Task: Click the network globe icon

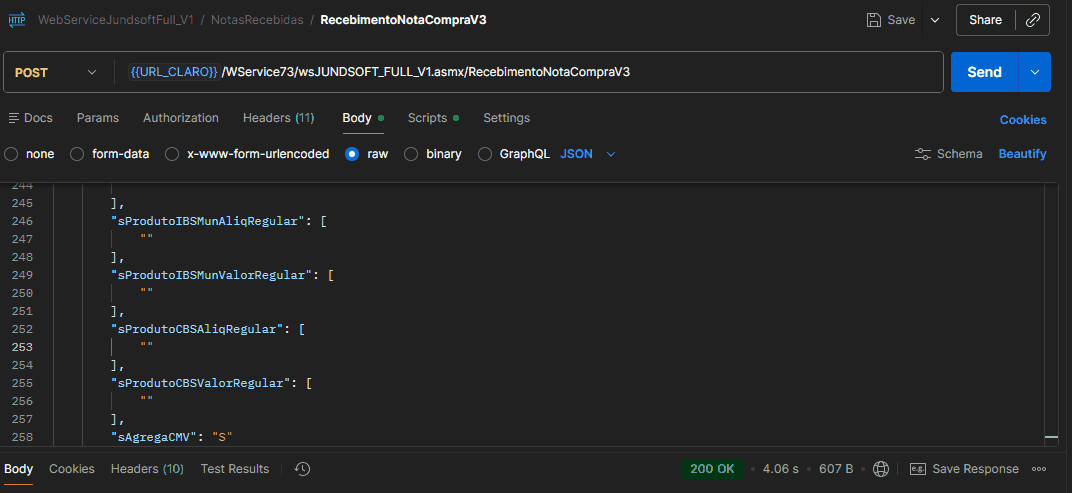Action: (881, 469)
